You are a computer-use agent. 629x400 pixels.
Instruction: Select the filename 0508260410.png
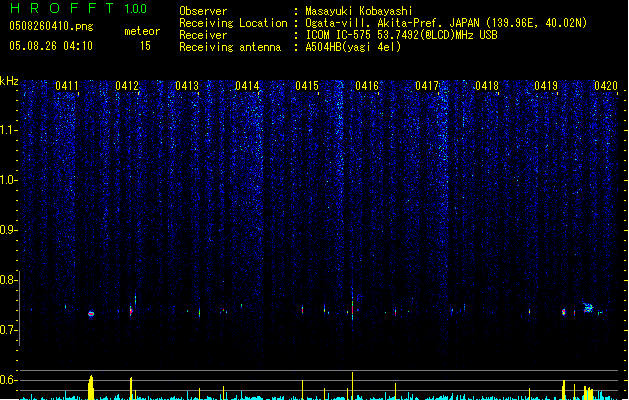[x=51, y=26]
